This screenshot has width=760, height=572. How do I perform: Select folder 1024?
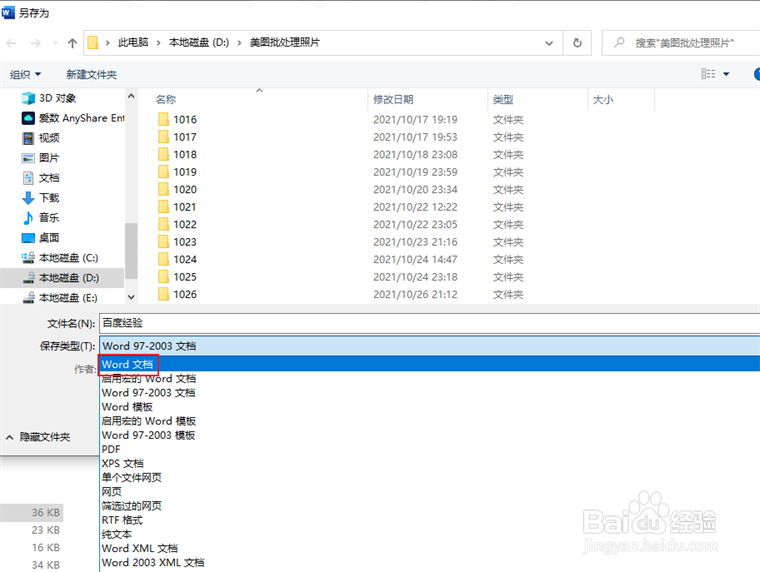177,259
